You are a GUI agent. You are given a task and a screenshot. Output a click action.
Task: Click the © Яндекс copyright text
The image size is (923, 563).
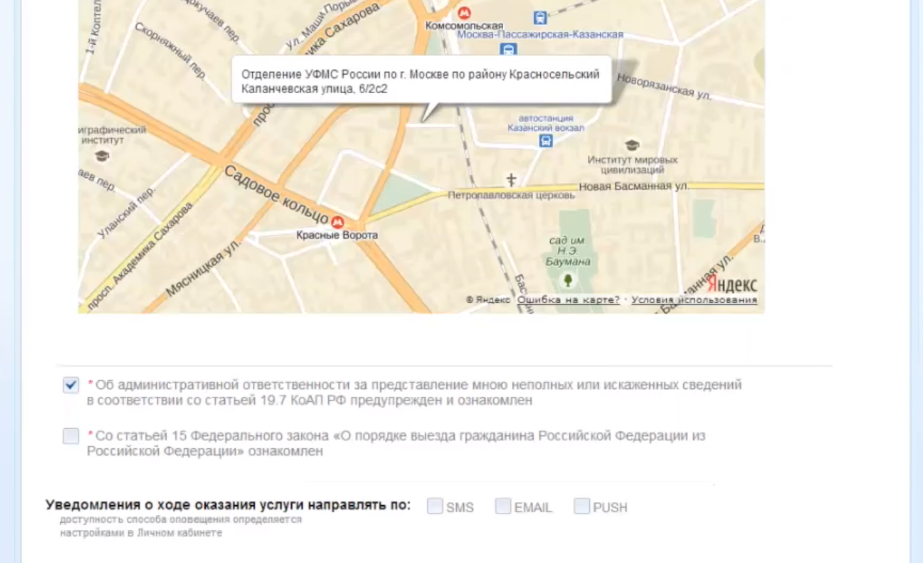(x=488, y=300)
